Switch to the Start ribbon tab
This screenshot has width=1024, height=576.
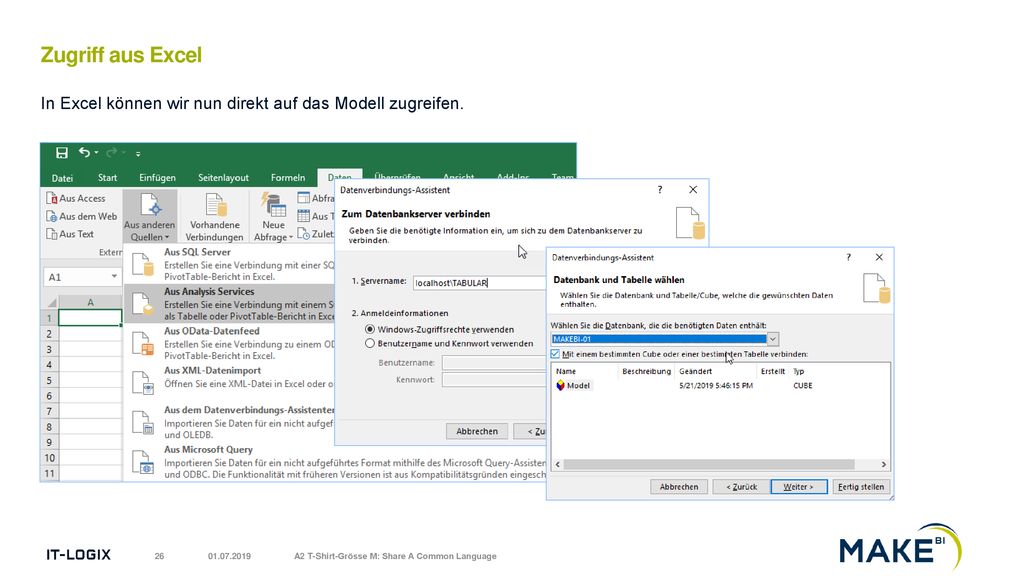click(107, 178)
